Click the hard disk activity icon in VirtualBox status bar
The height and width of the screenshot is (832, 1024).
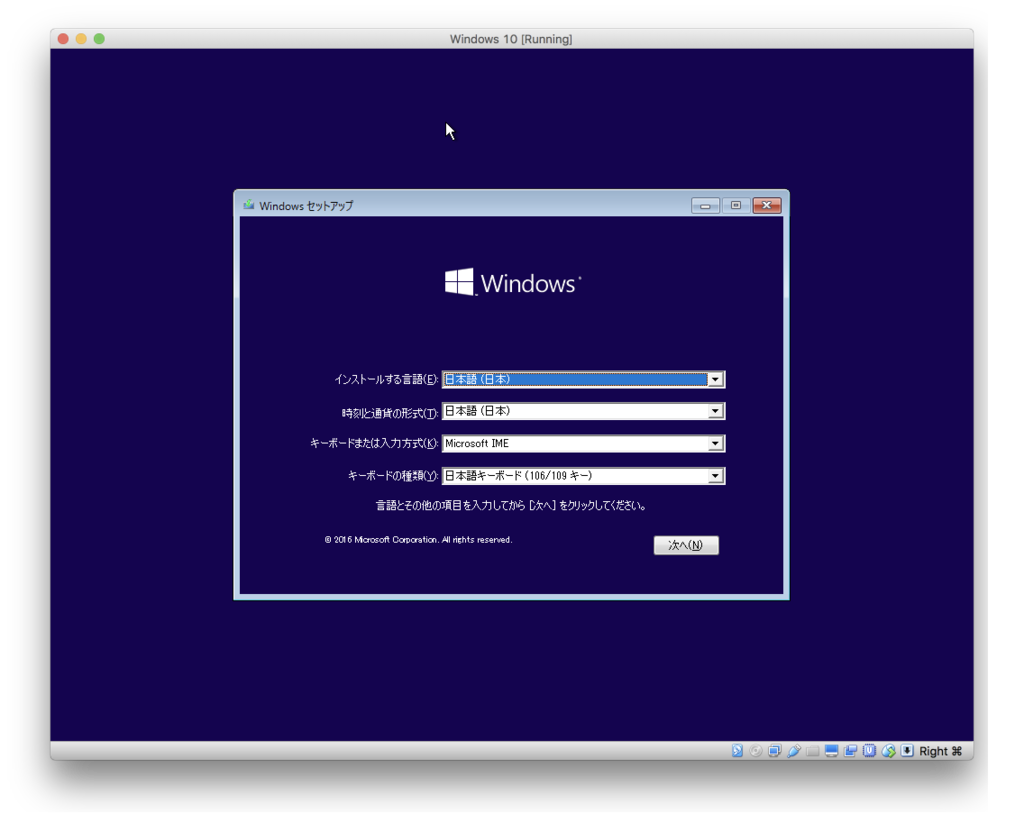click(x=737, y=751)
